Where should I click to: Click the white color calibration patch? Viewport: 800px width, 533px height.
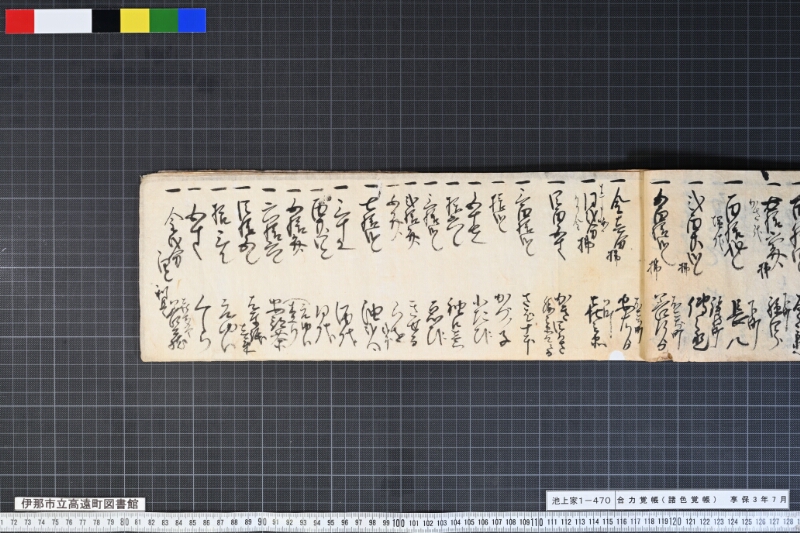point(63,21)
